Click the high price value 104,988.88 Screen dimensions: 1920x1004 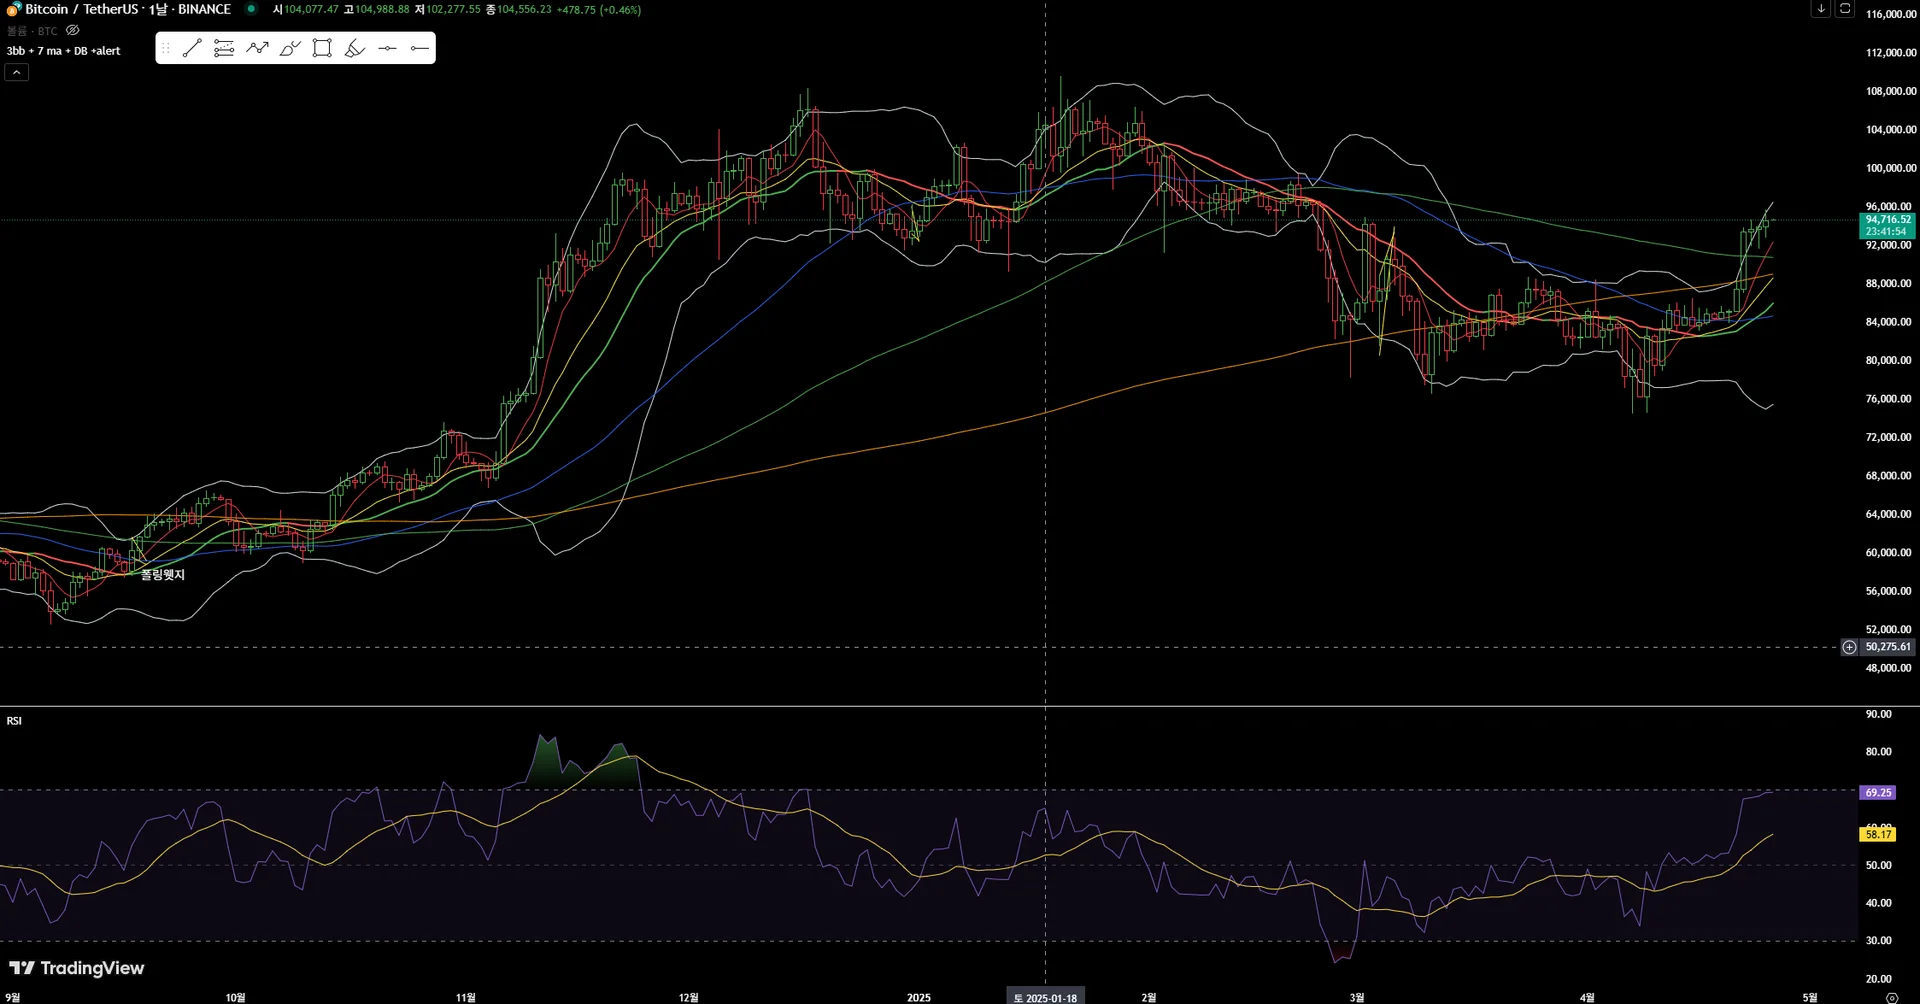click(382, 9)
